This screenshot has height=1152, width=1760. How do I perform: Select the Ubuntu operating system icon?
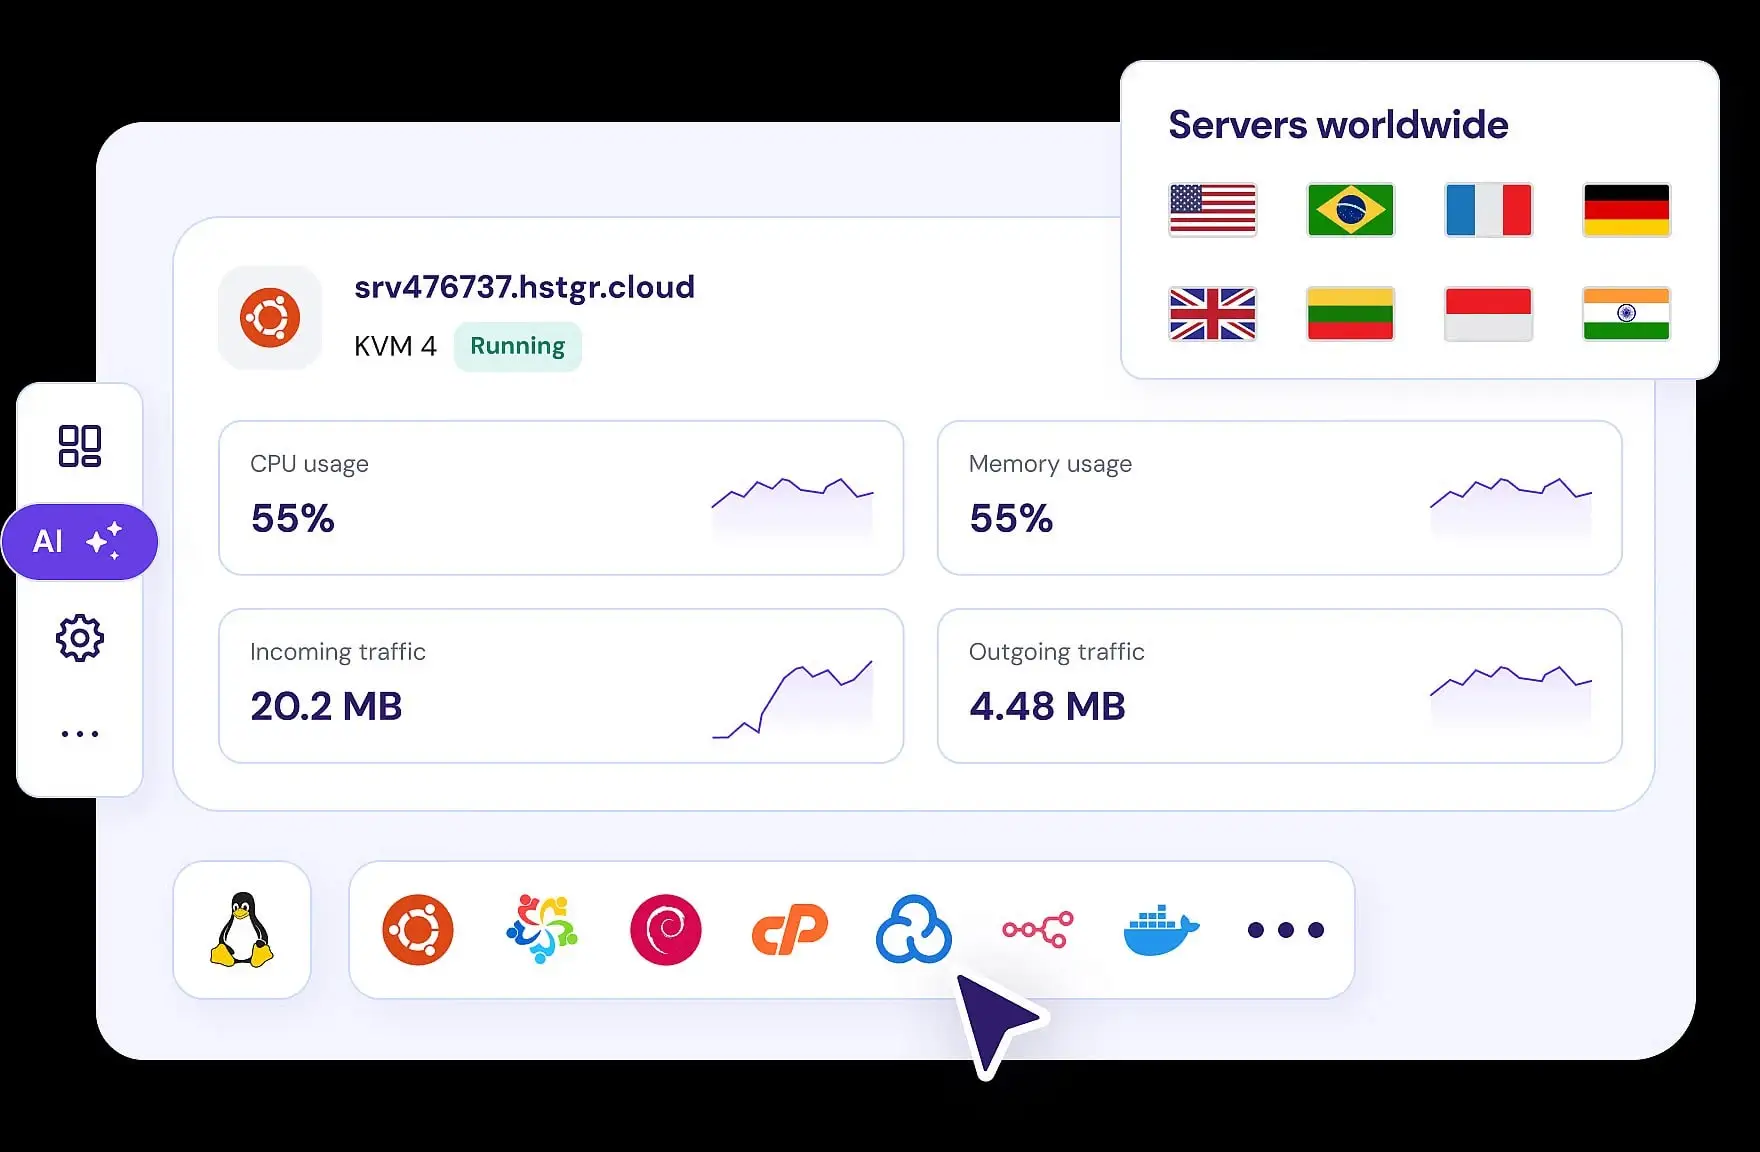[417, 930]
